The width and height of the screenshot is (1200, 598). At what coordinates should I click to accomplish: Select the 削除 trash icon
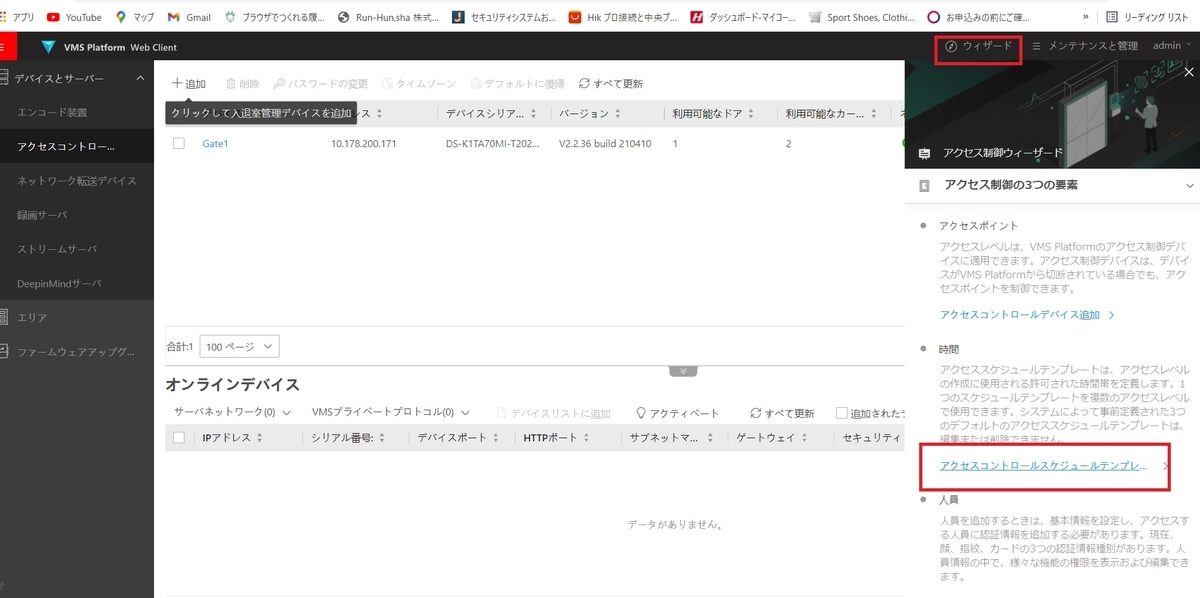click(232, 83)
